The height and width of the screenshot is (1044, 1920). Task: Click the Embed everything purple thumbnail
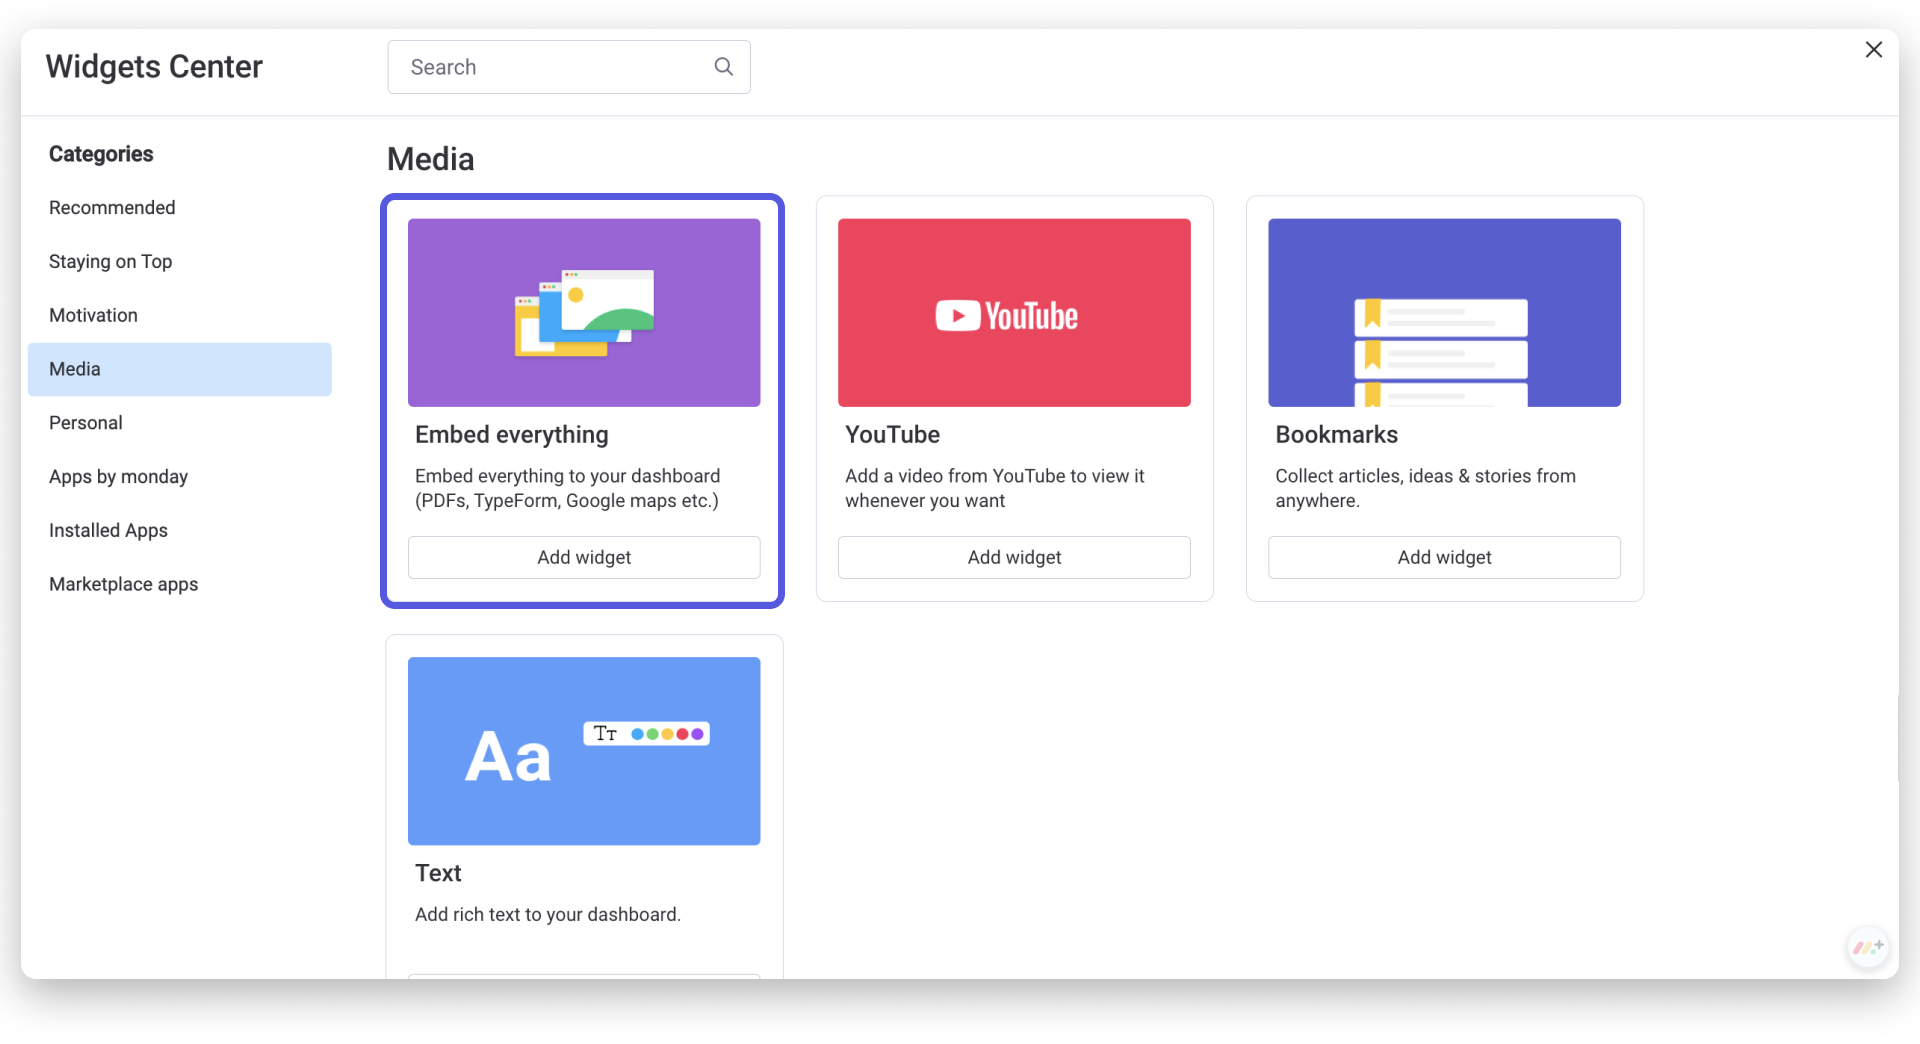(584, 313)
